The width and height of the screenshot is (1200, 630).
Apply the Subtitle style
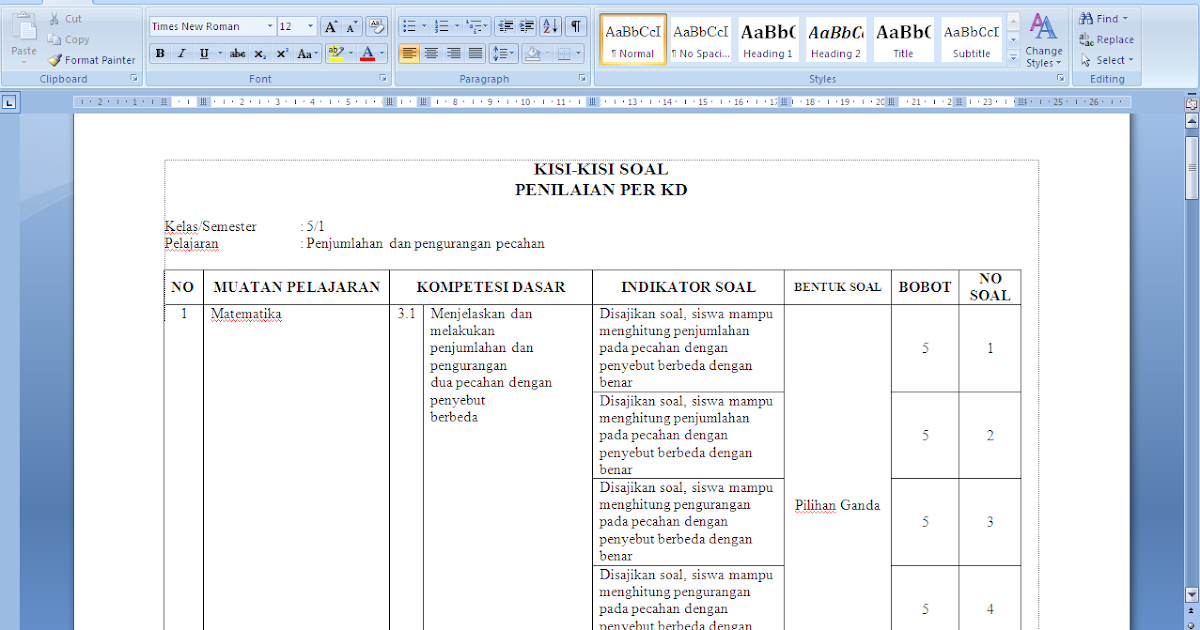point(971,40)
